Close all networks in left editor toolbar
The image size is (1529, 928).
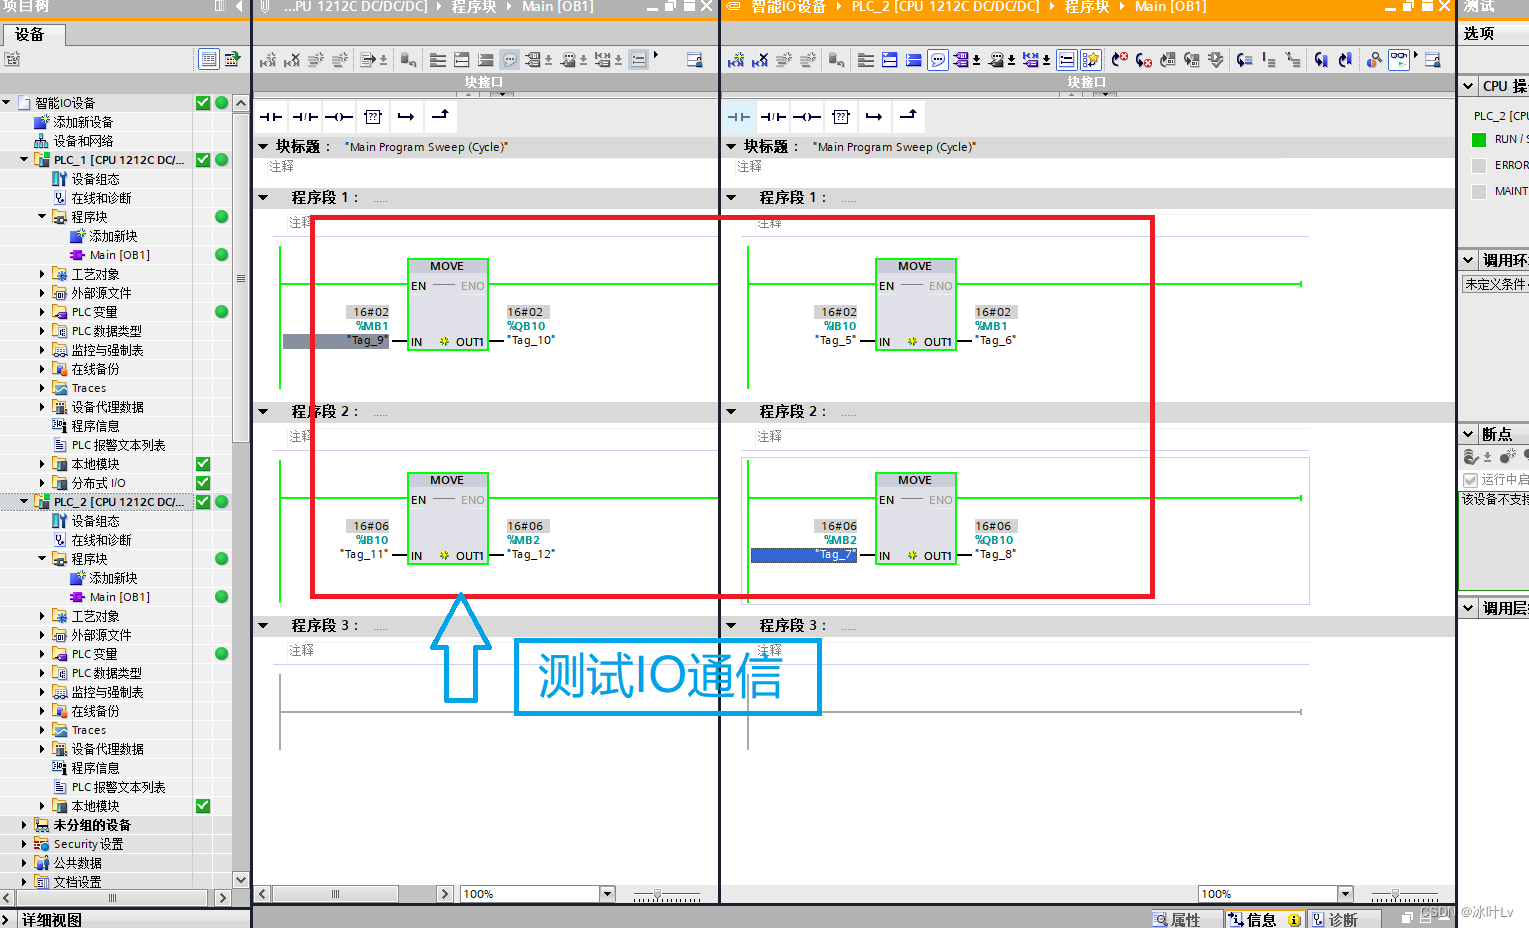(485, 60)
